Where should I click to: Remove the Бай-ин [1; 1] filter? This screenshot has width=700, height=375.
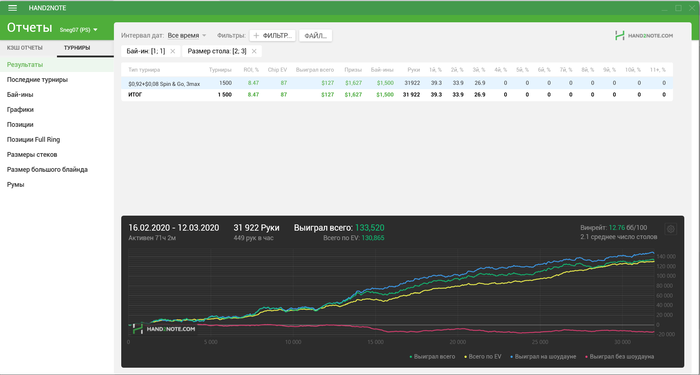[173, 51]
